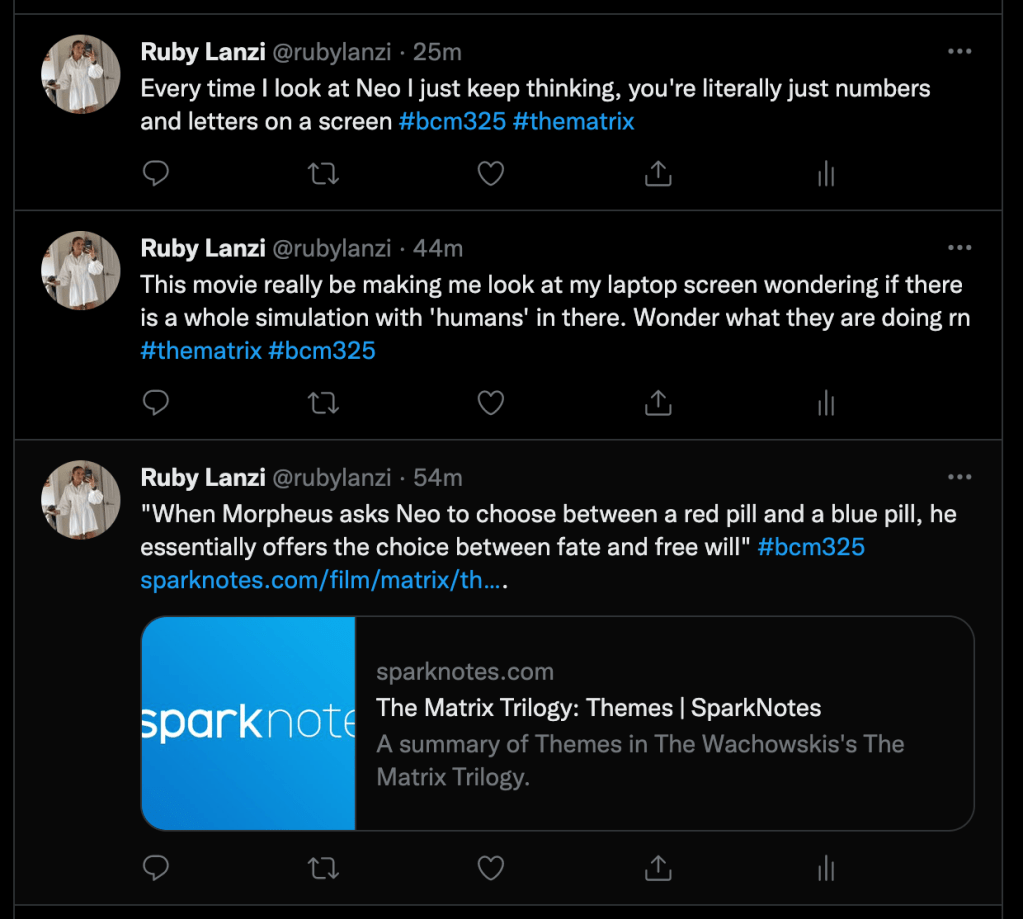View analytics for the Neo numbers tweet

pyautogui.click(x=825, y=175)
